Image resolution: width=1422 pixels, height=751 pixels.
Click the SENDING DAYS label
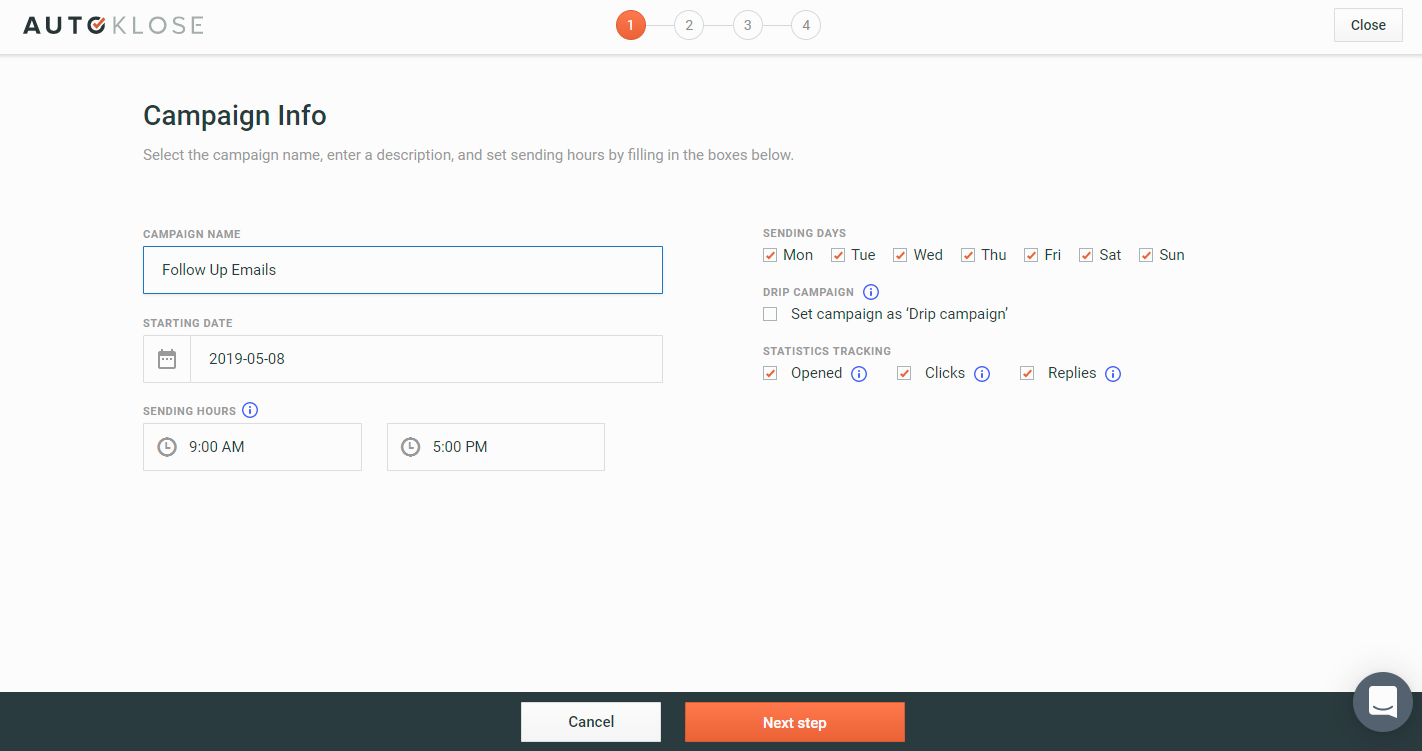(804, 233)
